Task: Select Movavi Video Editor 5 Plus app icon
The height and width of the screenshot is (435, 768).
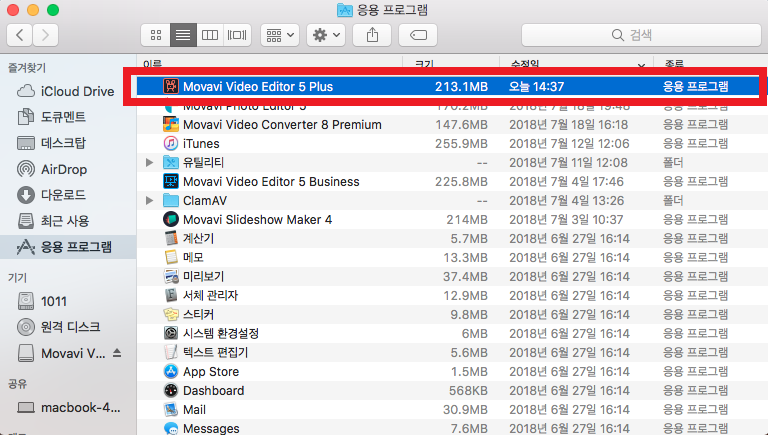Action: [170, 87]
